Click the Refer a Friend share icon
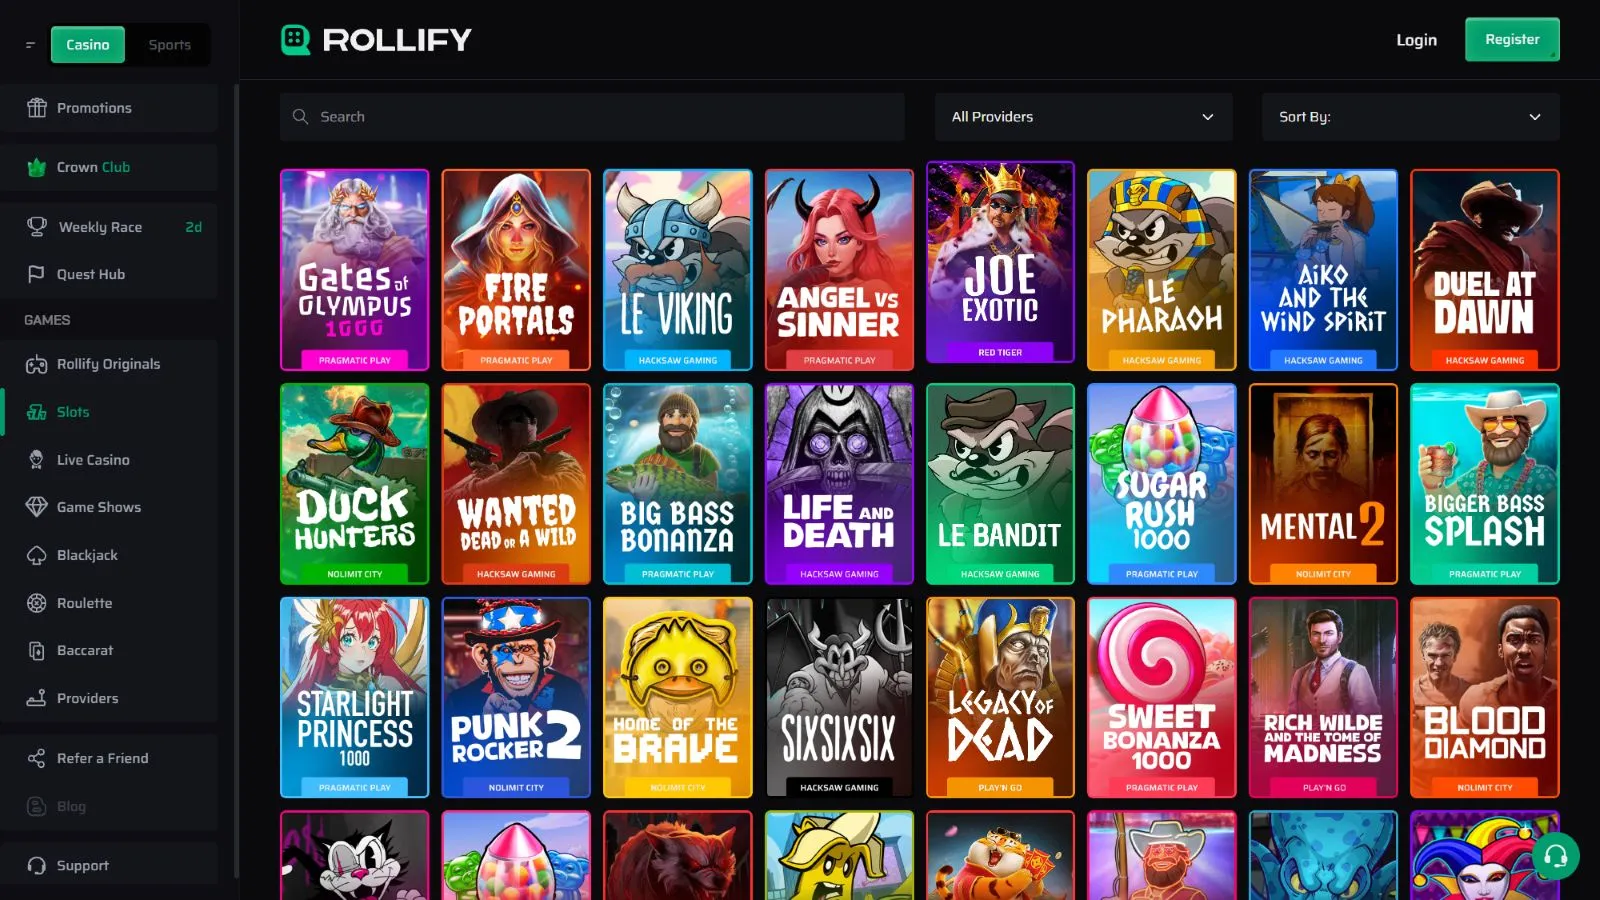 pyautogui.click(x=37, y=758)
